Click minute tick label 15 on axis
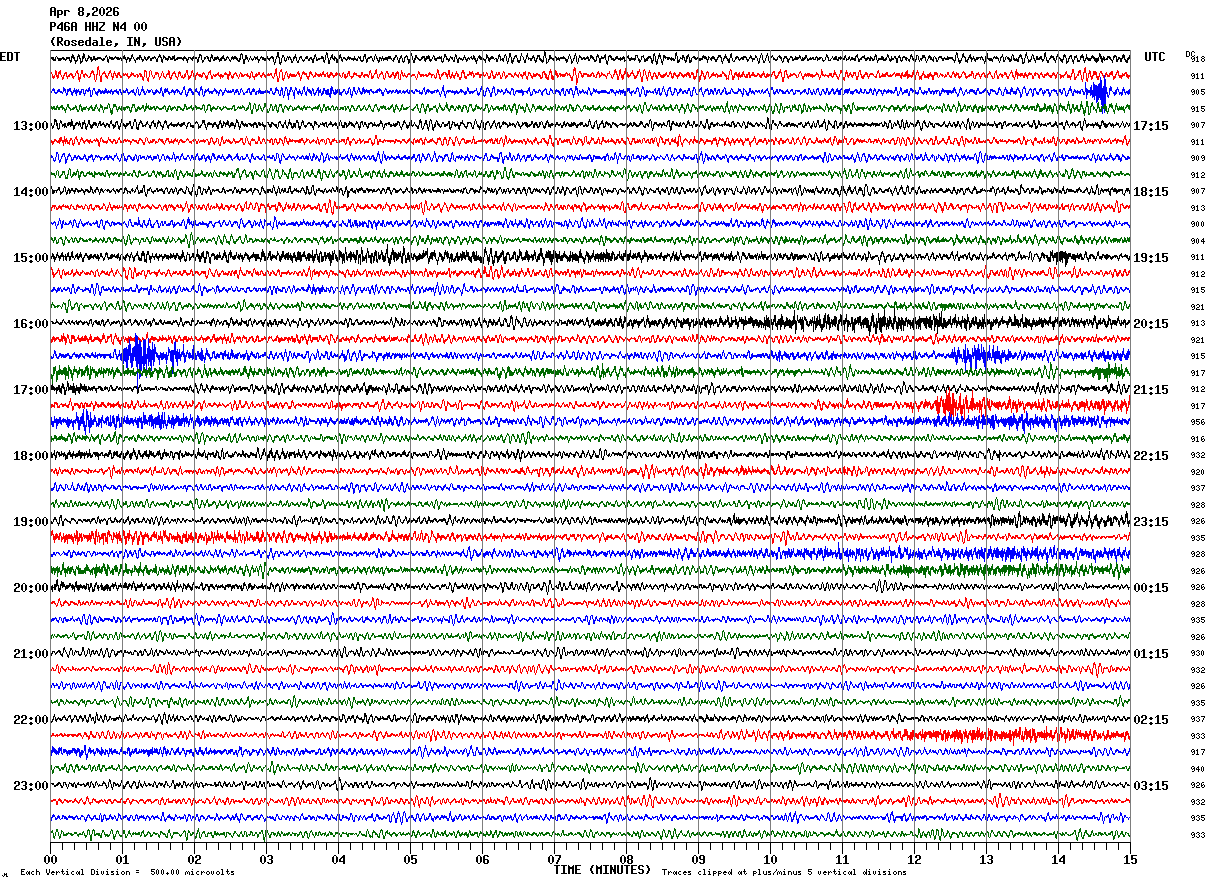Image resolution: width=1210 pixels, height=886 pixels. point(1130,859)
